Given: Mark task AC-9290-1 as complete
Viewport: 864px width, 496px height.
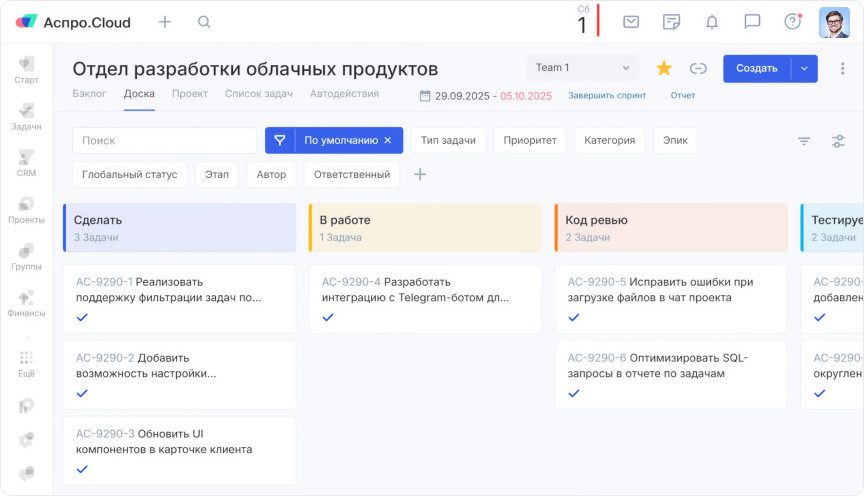Looking at the screenshot, I should pos(82,317).
